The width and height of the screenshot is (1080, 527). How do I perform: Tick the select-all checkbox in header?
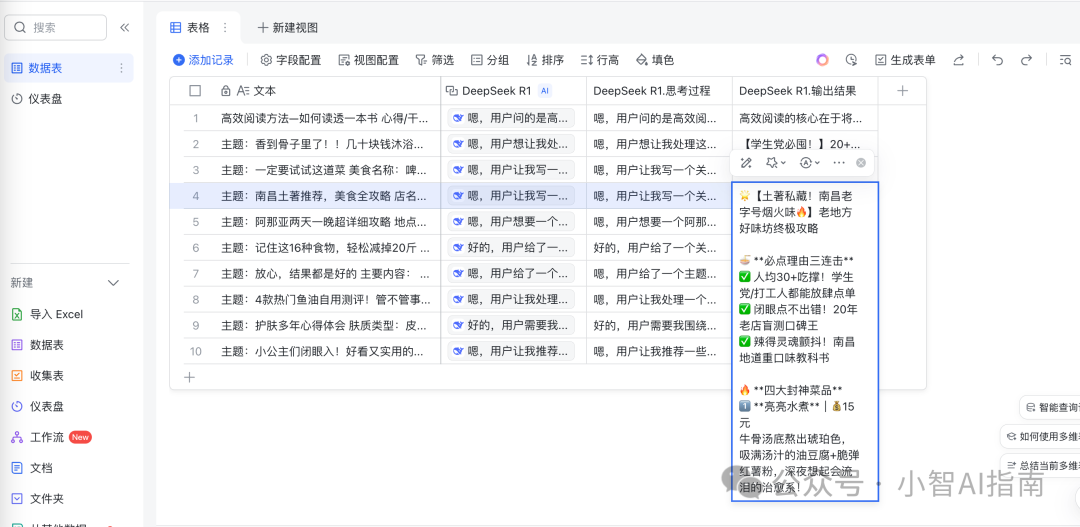coord(195,91)
